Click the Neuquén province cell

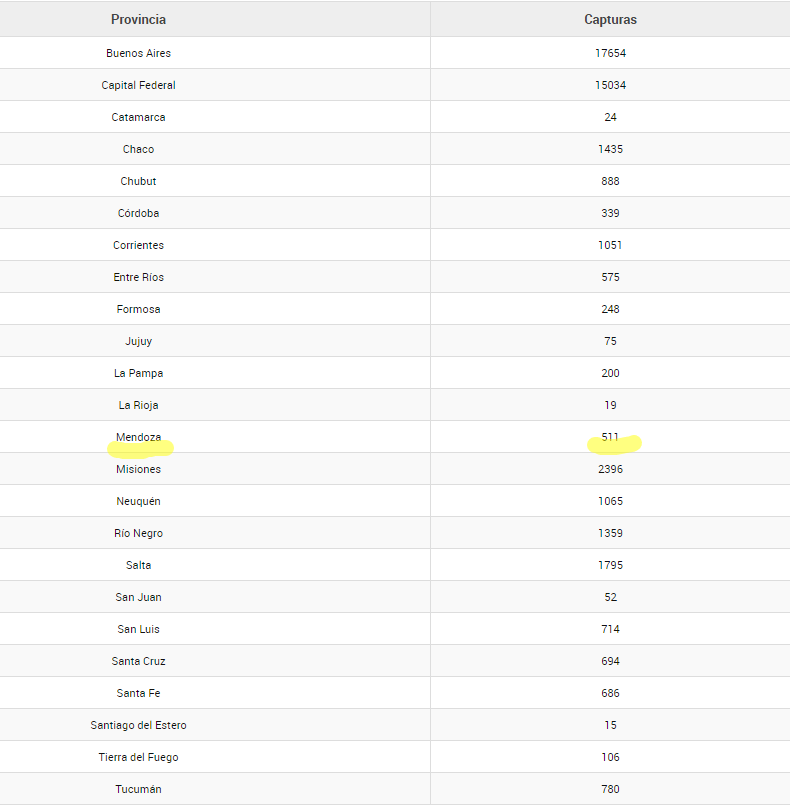click(139, 501)
